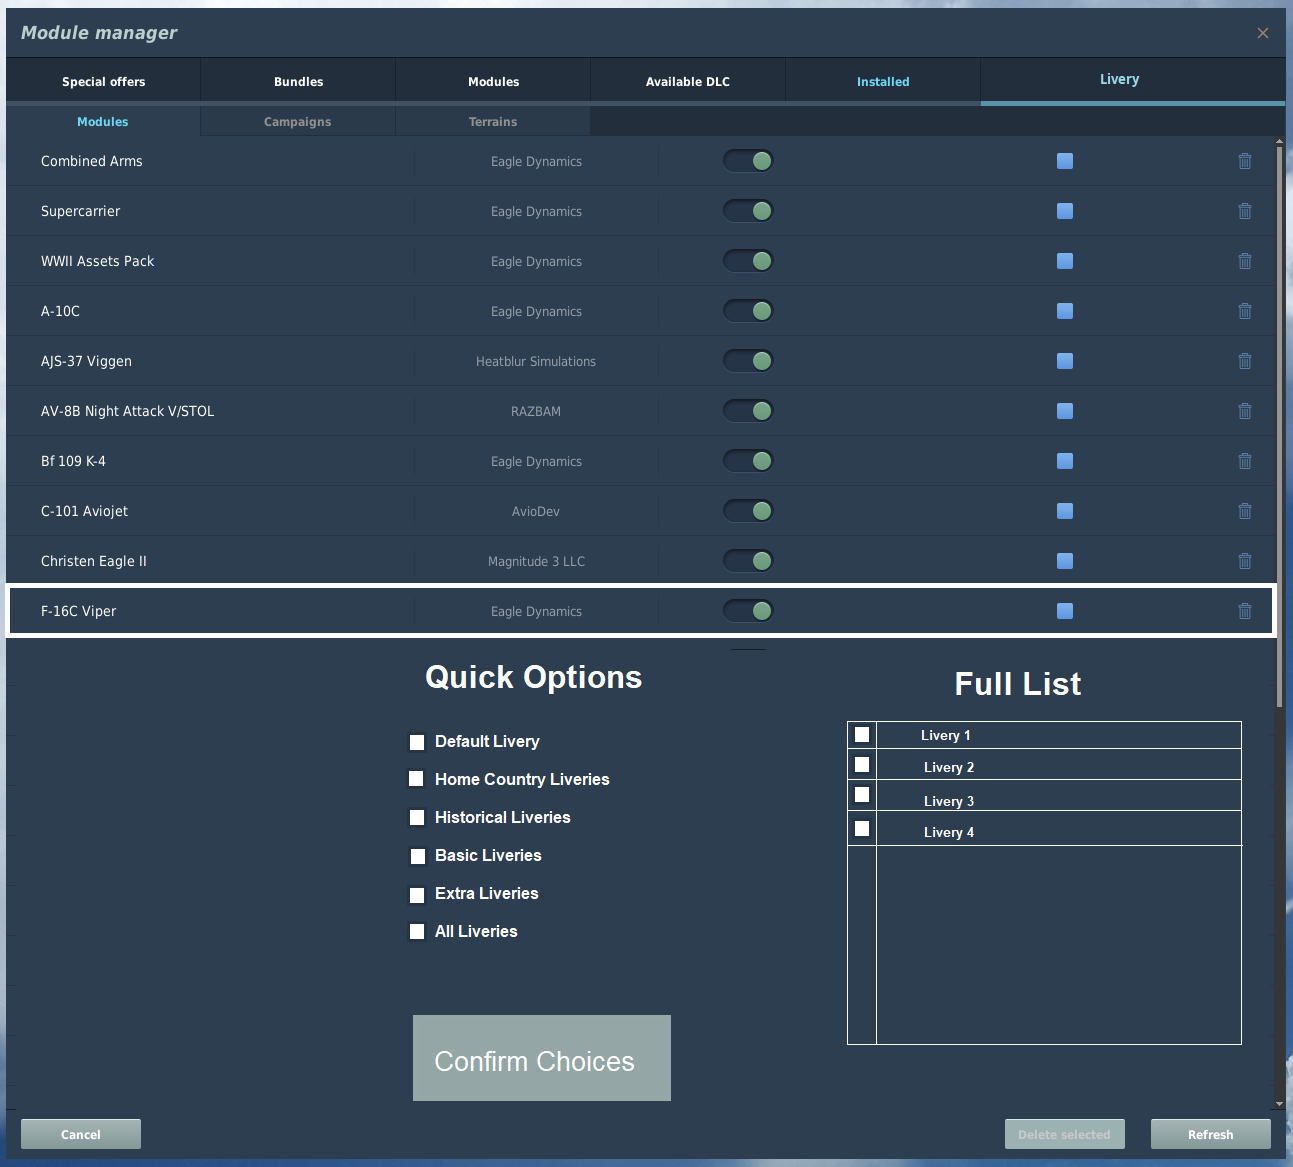Tick the Livery 3 checkbox
The width and height of the screenshot is (1293, 1167).
pyautogui.click(x=862, y=795)
